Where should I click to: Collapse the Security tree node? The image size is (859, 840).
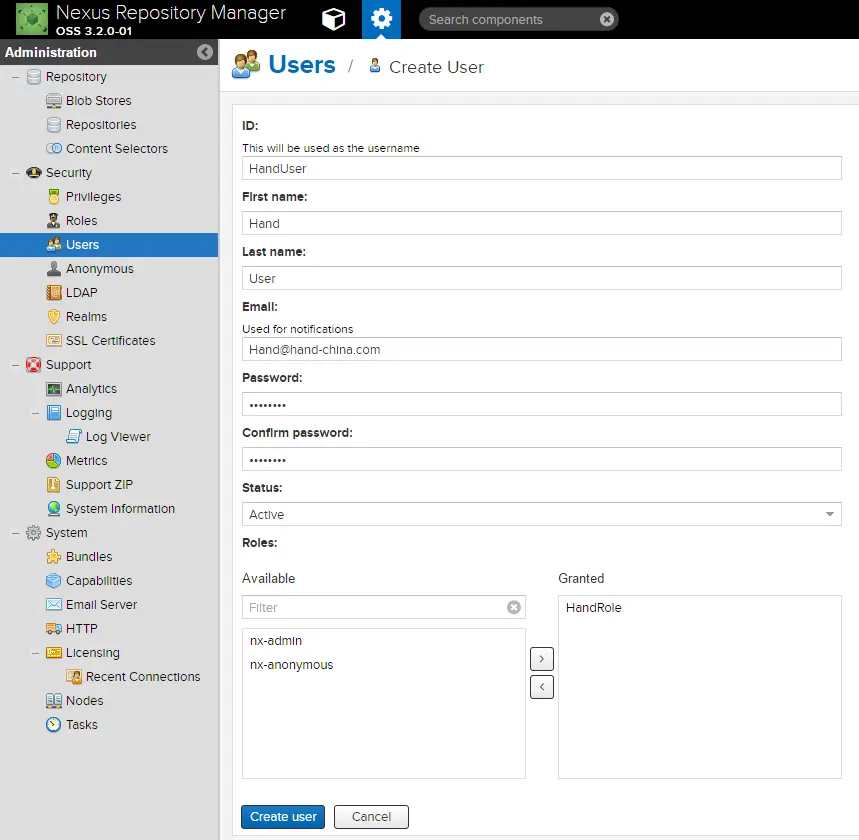(x=15, y=173)
